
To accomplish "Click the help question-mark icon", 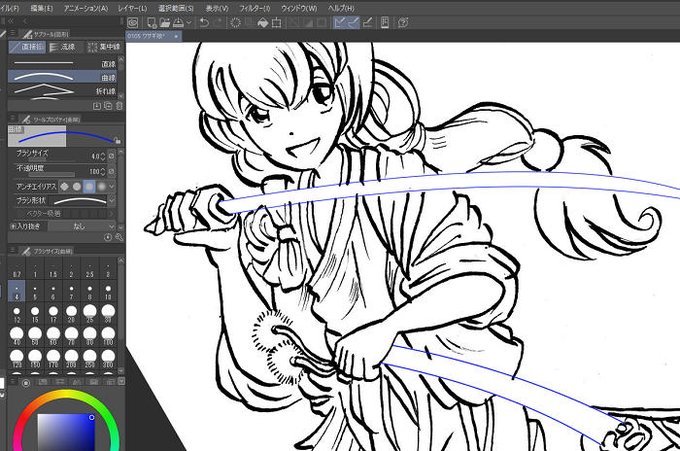I will click(x=403, y=23).
